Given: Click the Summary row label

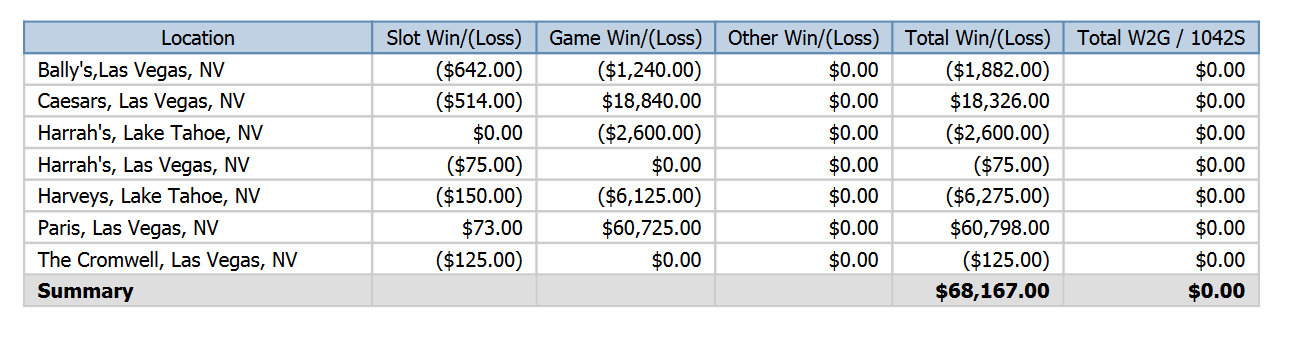Looking at the screenshot, I should pos(85,291).
